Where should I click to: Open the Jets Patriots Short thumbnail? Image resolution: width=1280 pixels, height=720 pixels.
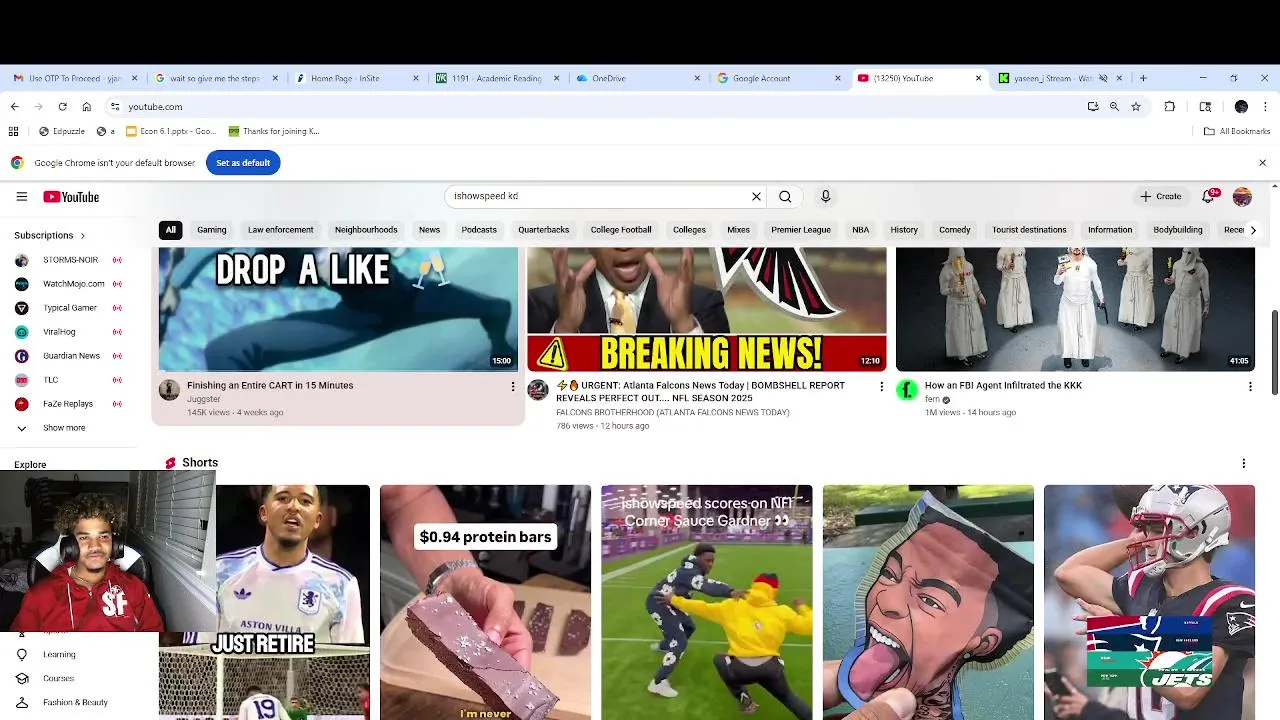1149,602
